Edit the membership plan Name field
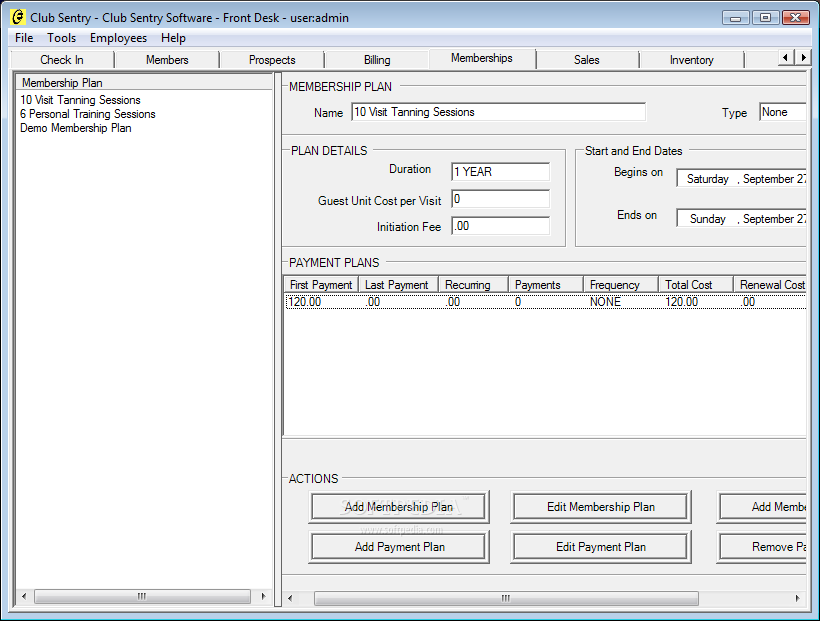This screenshot has height=621, width=820. (x=497, y=111)
